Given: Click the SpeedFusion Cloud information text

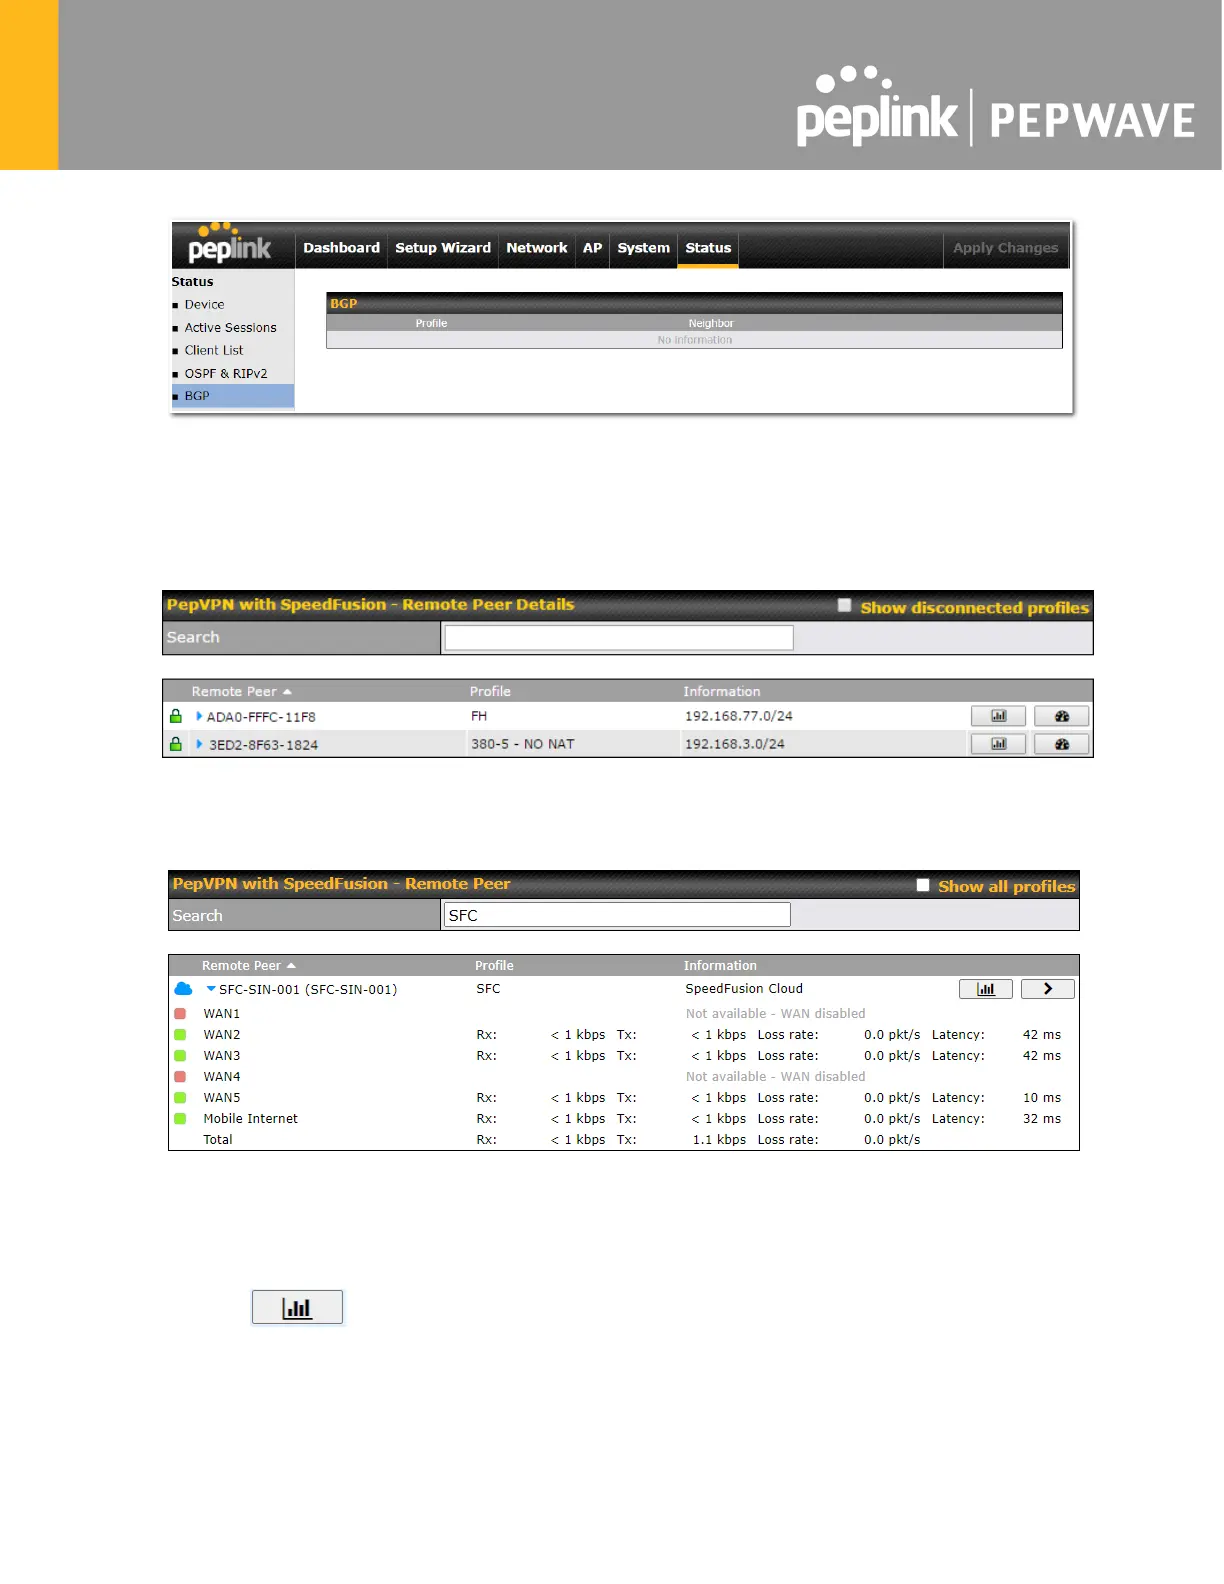Looking at the screenshot, I should 744,989.
